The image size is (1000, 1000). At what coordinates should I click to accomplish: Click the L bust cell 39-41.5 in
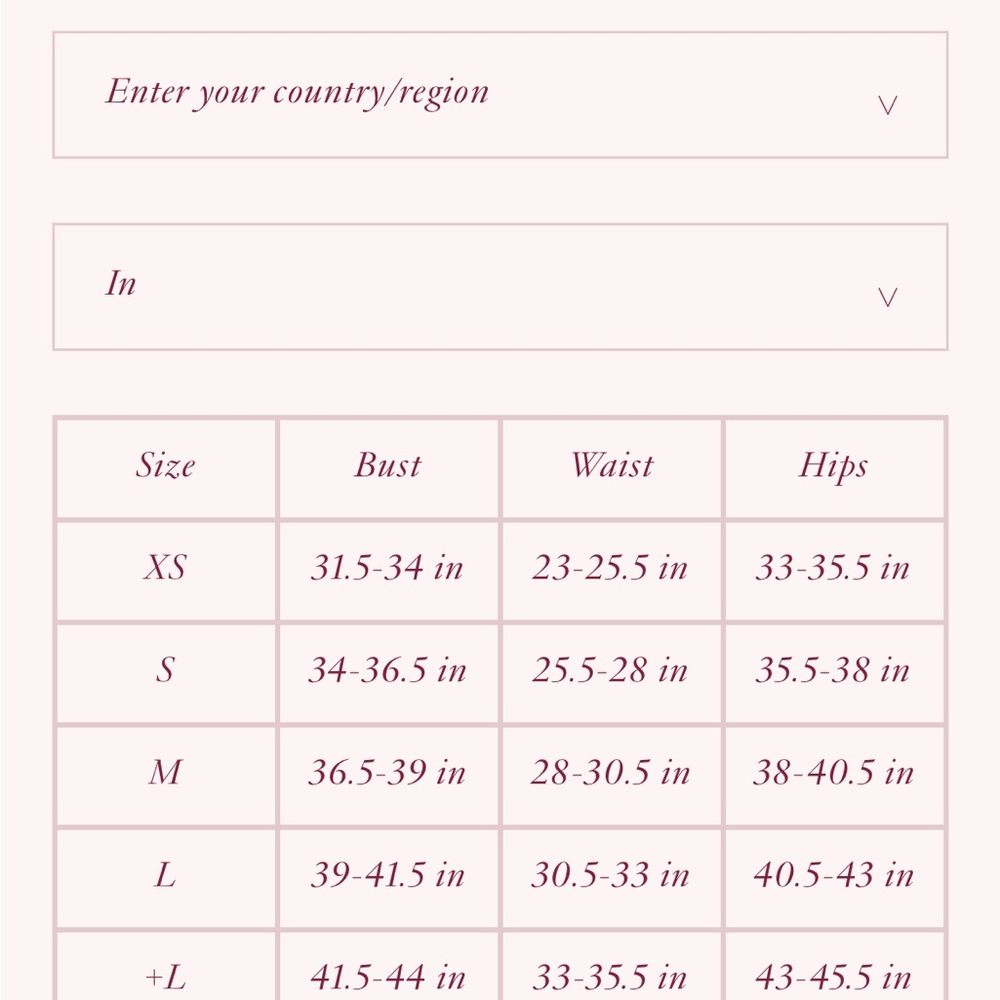coord(388,875)
